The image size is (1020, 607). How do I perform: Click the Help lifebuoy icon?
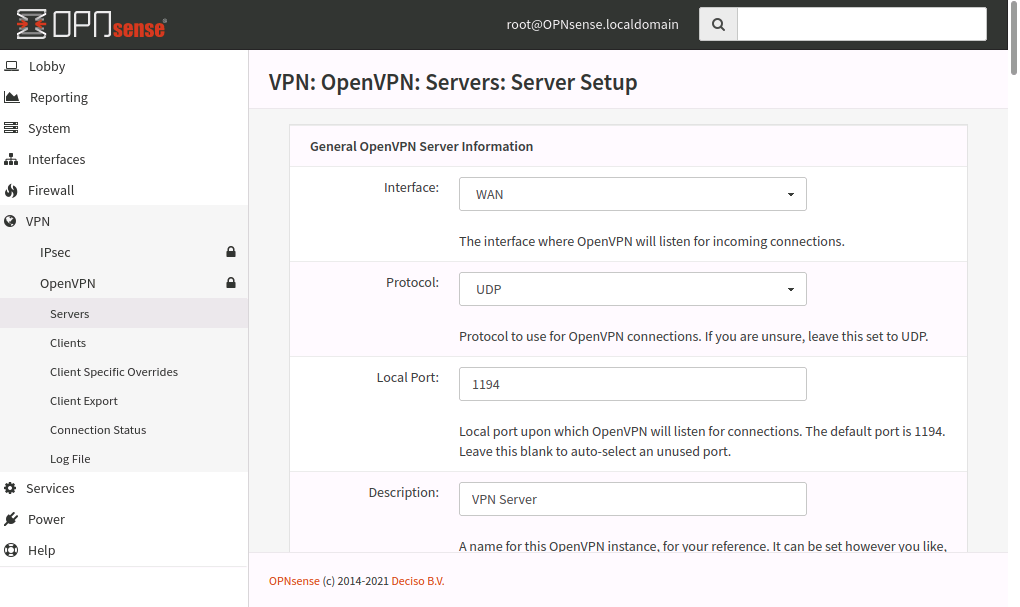(x=12, y=550)
